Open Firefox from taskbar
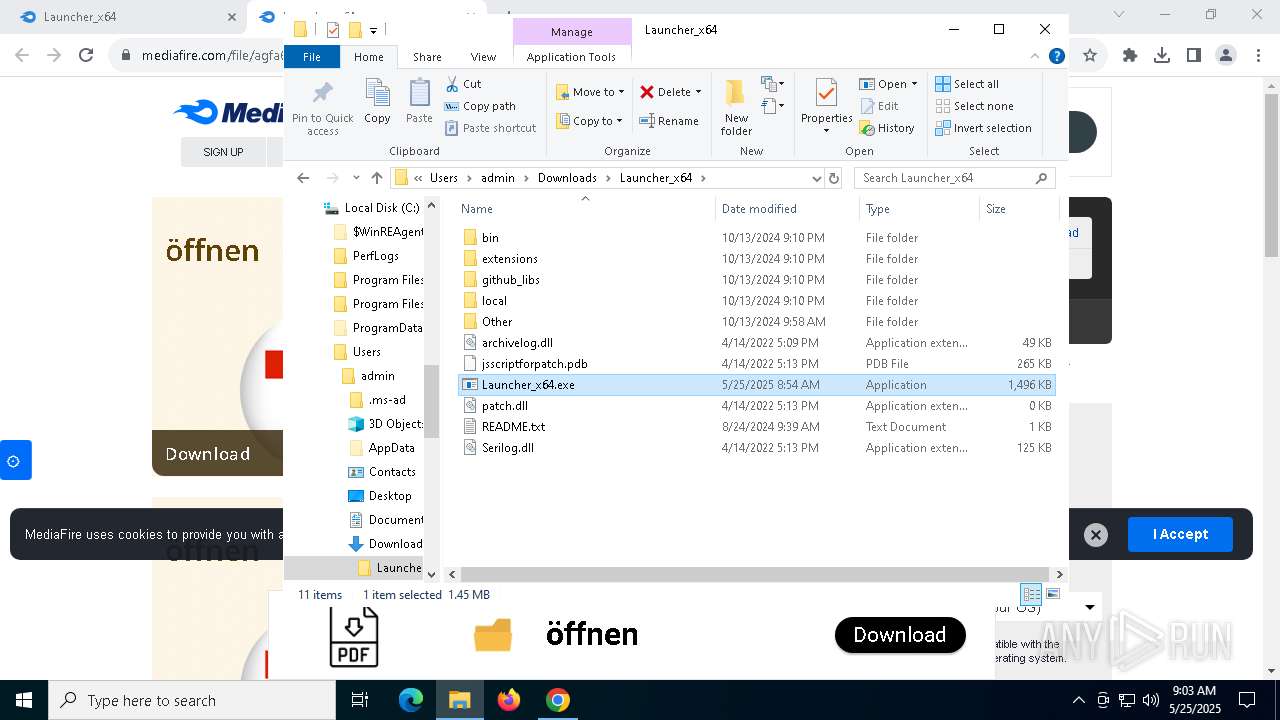 point(509,700)
